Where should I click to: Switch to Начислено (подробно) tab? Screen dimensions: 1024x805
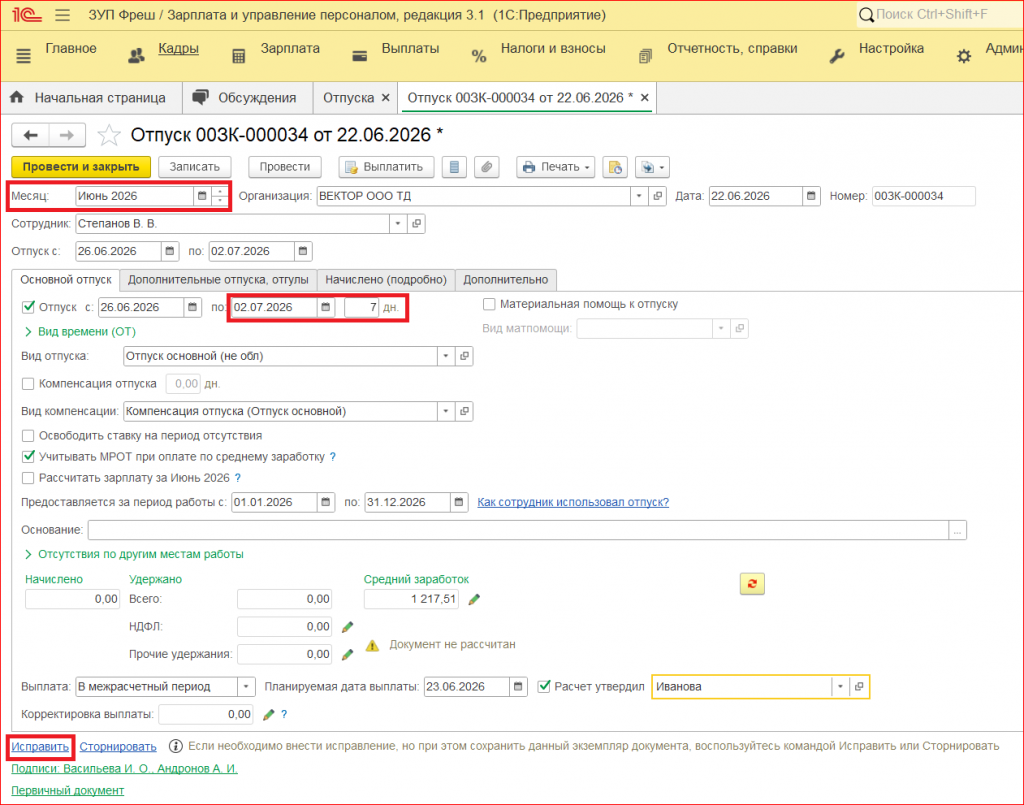coord(386,280)
